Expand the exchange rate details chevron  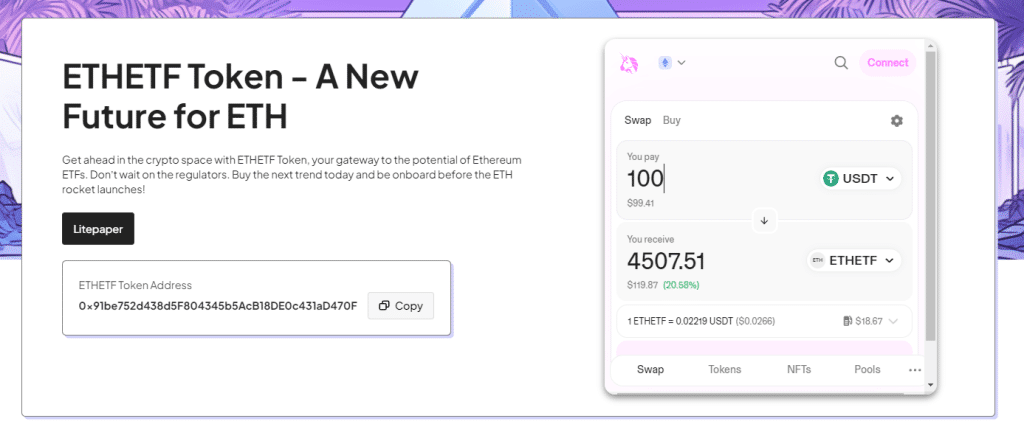tap(894, 321)
